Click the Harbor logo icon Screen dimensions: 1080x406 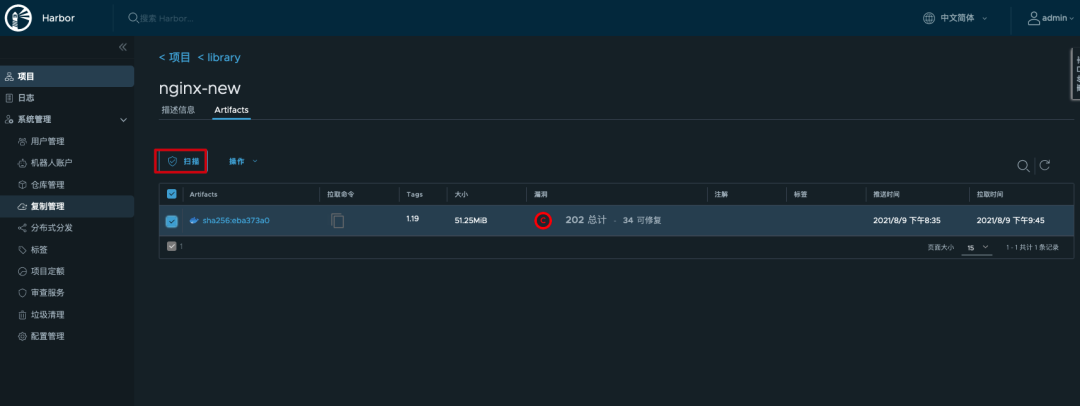pos(17,18)
